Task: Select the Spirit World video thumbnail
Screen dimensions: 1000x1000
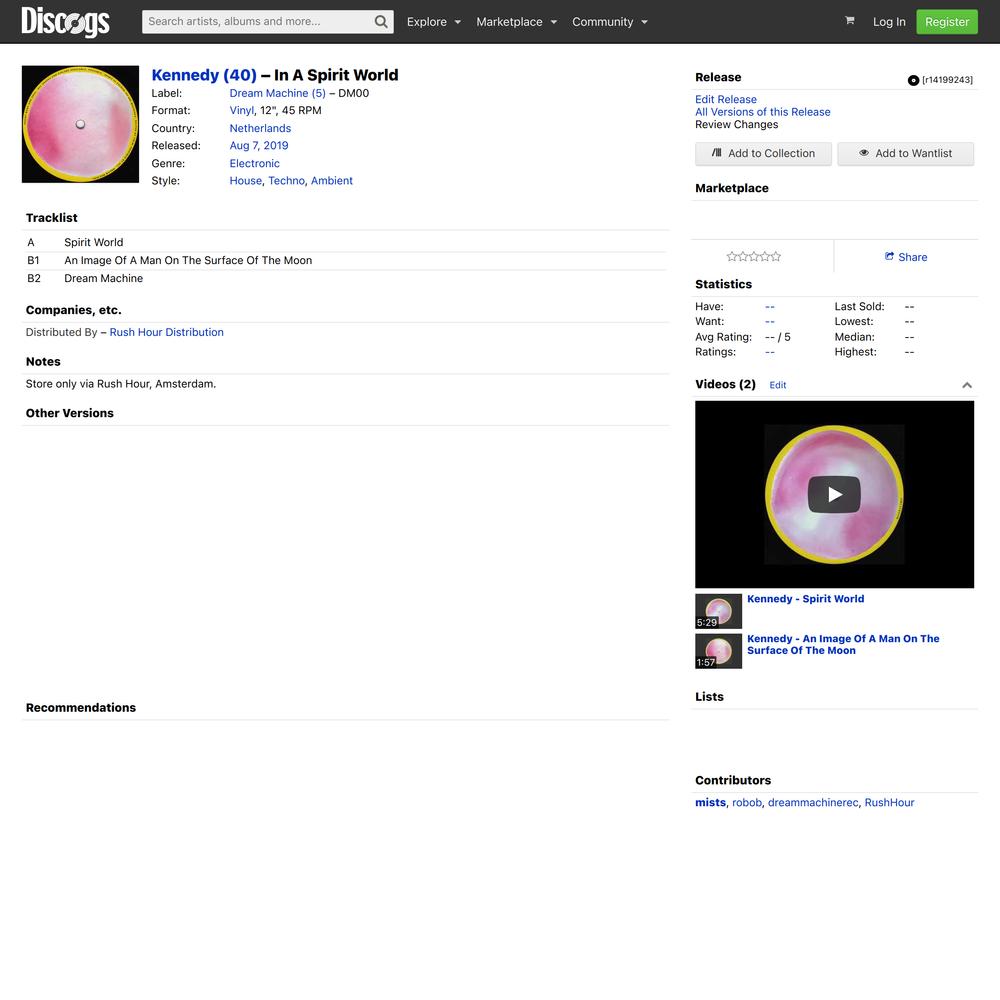Action: [x=718, y=612]
